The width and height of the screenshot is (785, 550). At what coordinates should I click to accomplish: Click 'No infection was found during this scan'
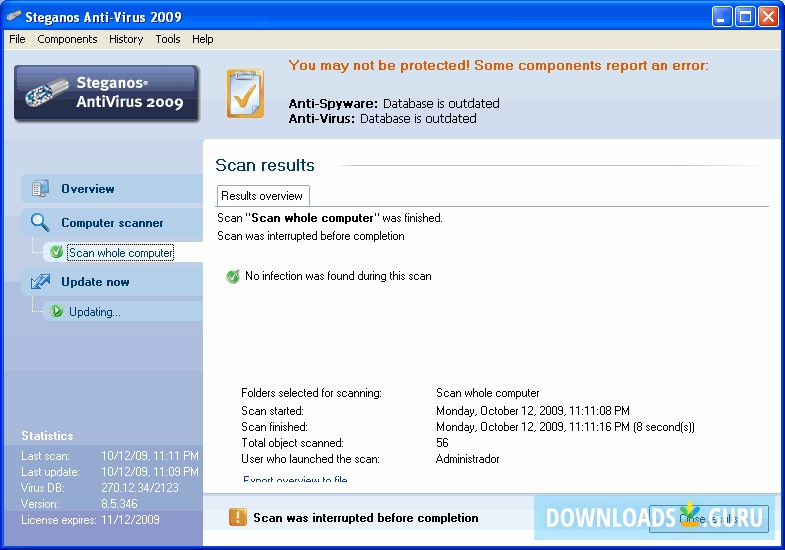(338, 276)
